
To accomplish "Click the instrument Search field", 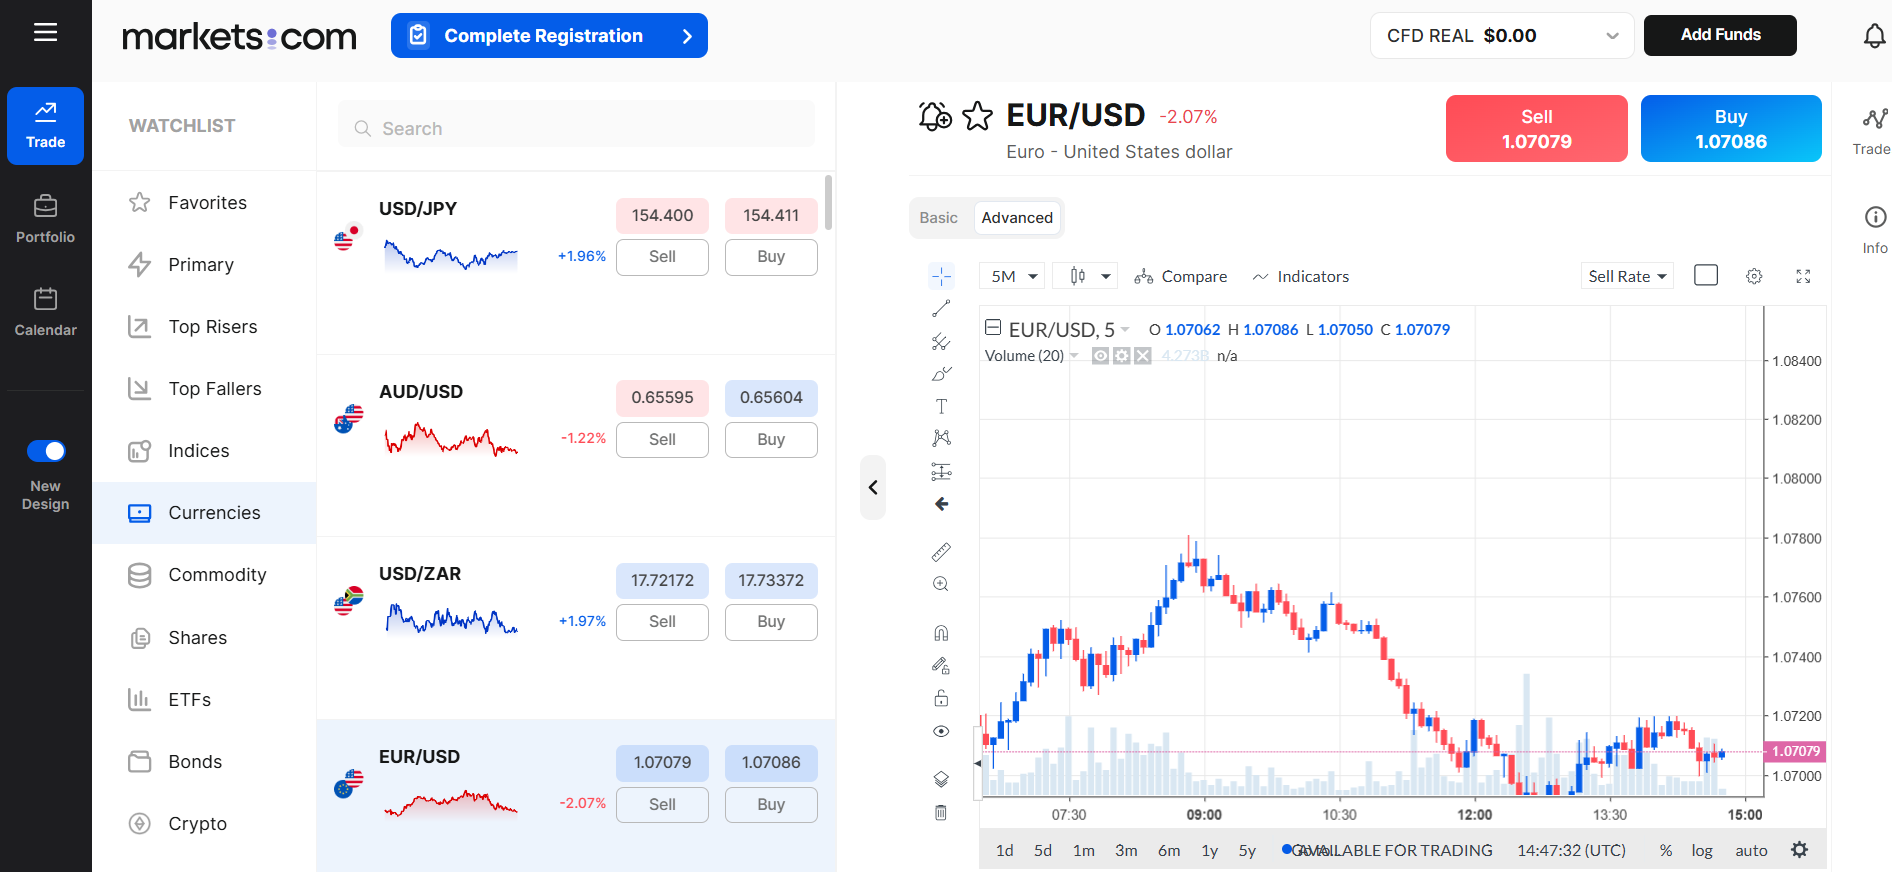I will (x=576, y=128).
